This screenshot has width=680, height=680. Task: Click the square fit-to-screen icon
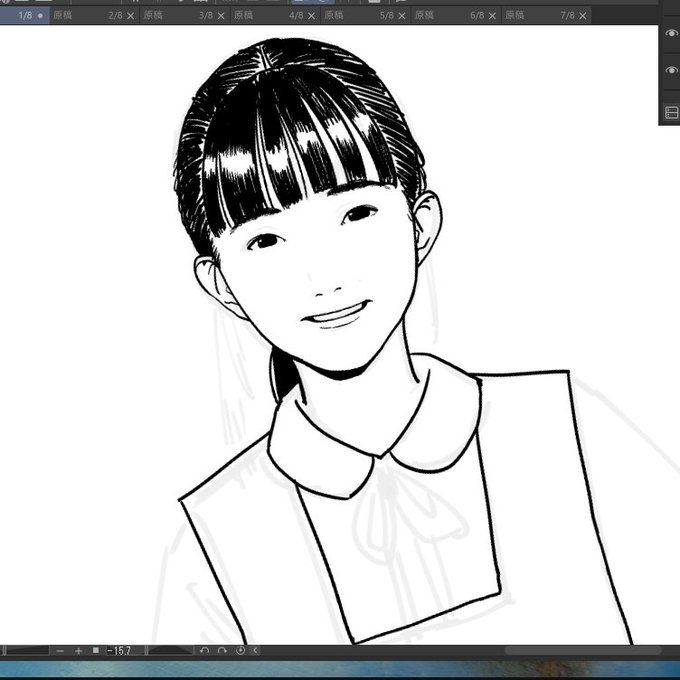96,651
